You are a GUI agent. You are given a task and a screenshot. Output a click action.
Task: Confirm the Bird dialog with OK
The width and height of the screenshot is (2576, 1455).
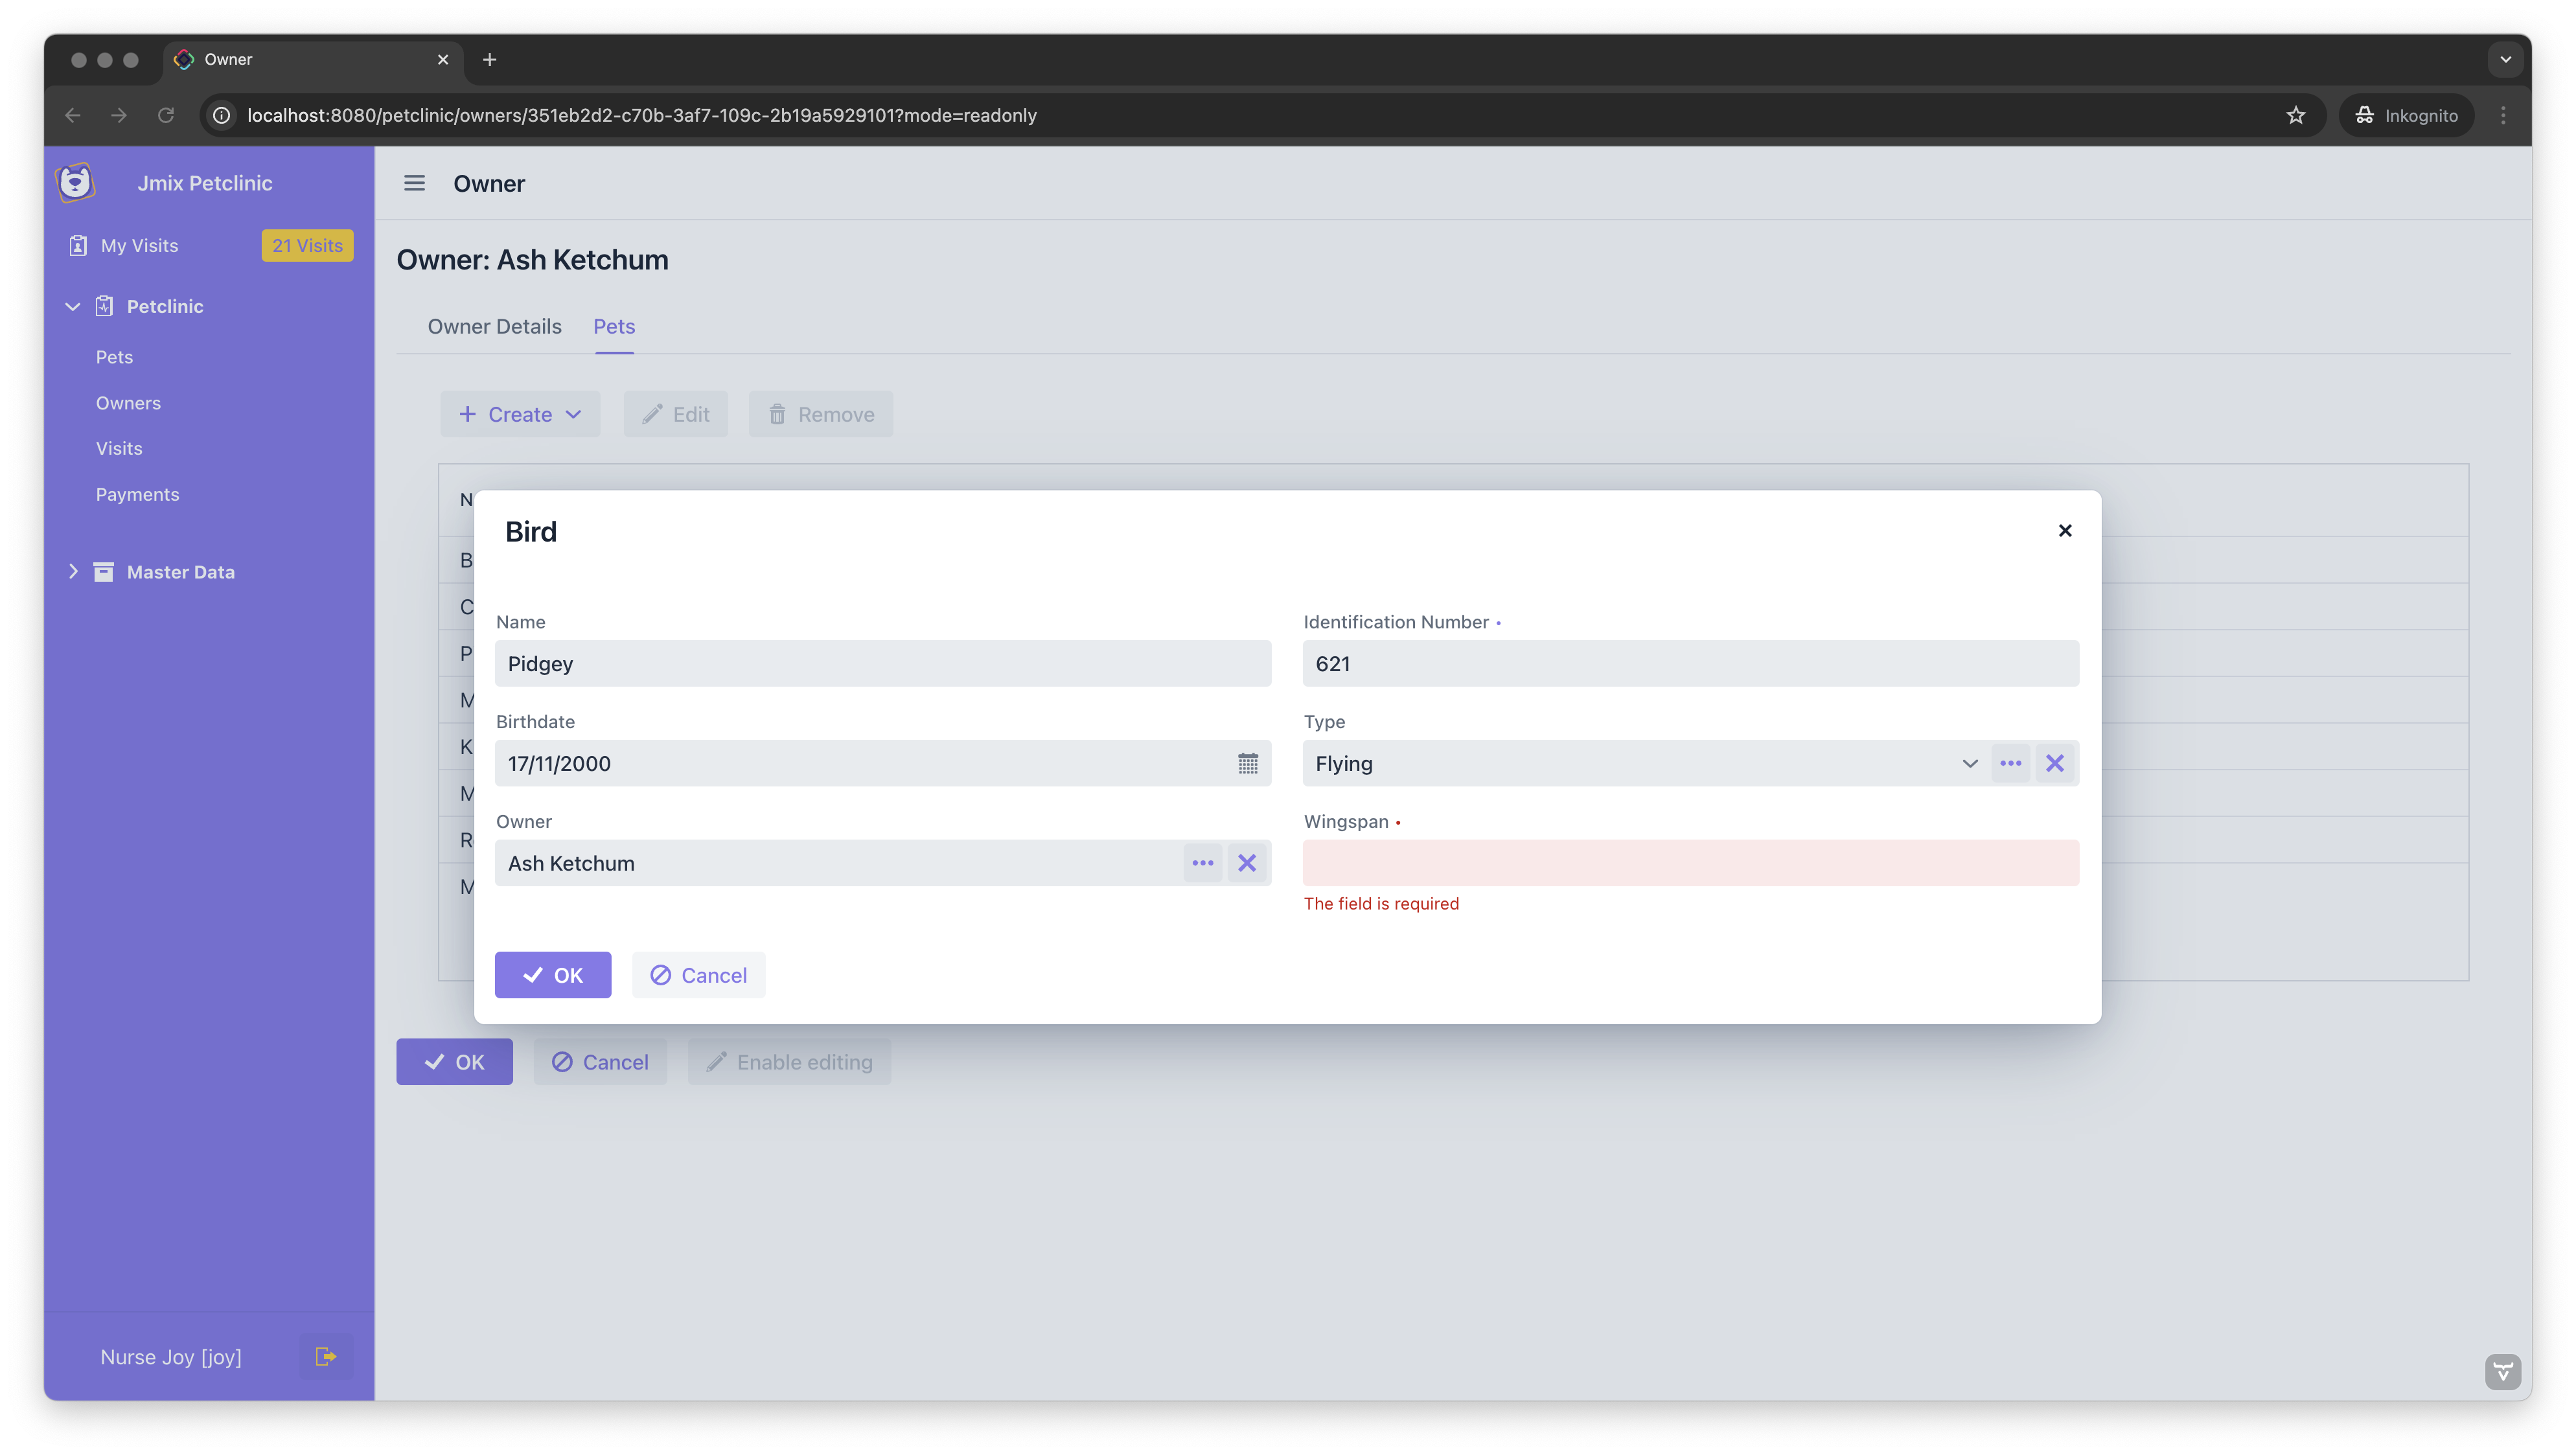pyautogui.click(x=552, y=975)
